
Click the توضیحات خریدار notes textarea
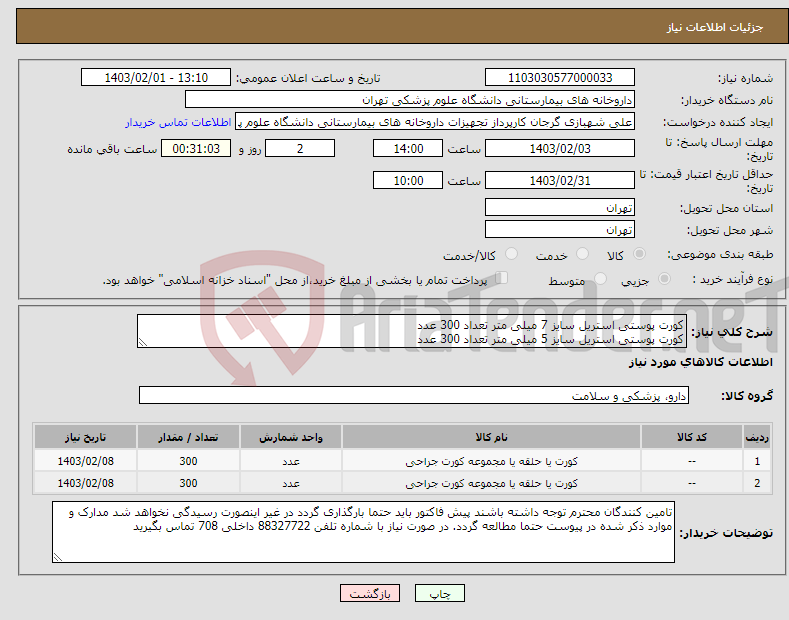click(363, 532)
